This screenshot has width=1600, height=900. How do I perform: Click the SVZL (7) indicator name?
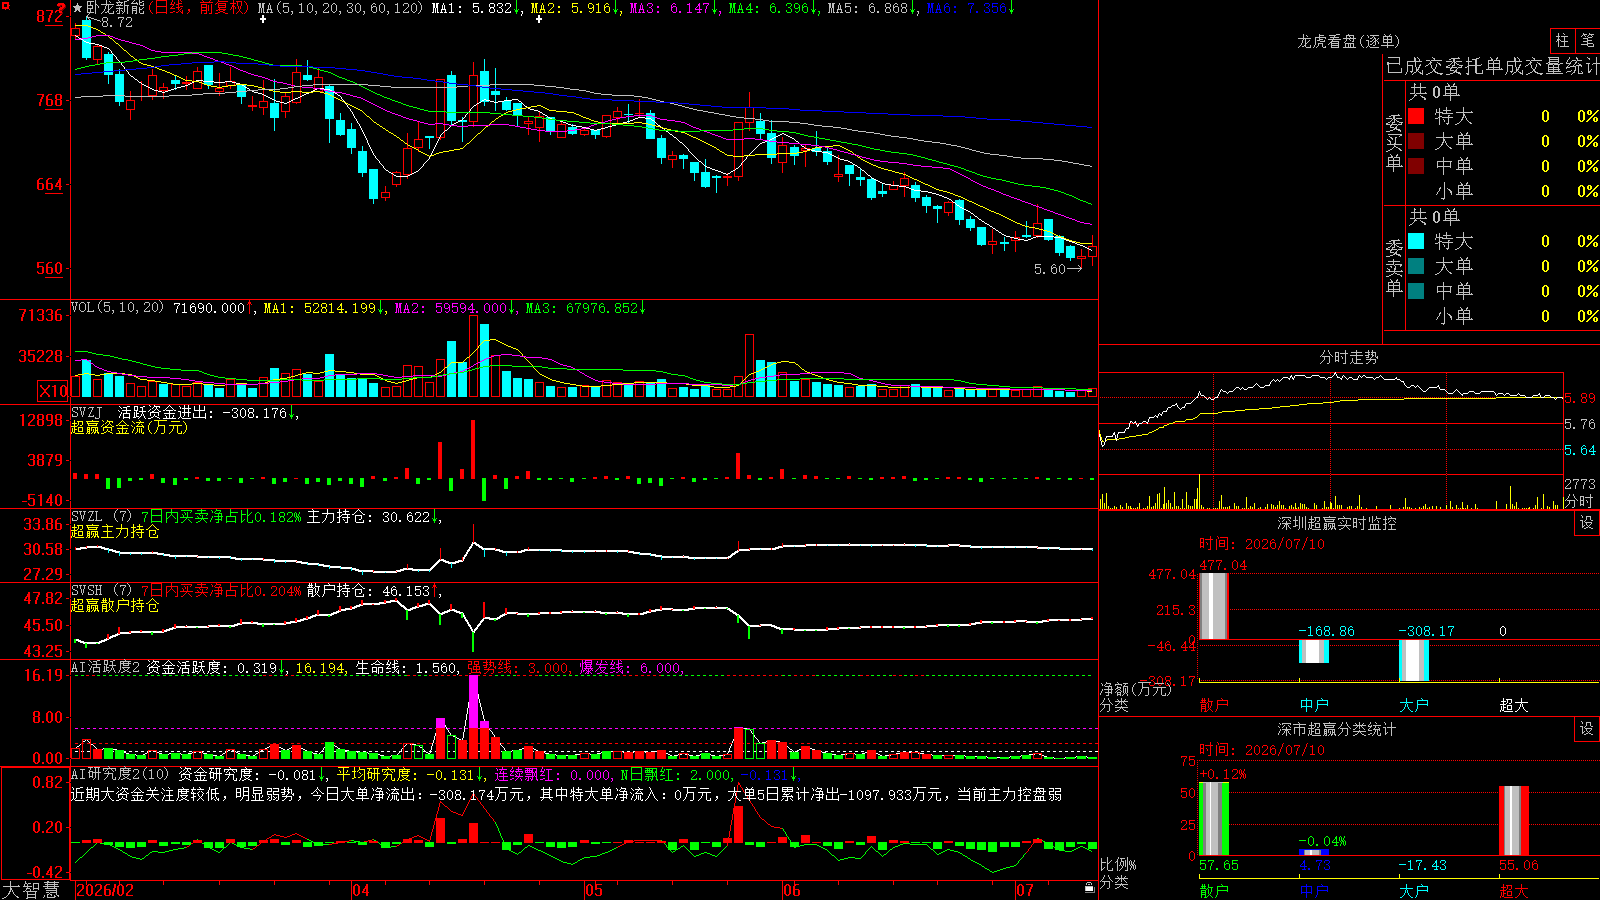(x=101, y=516)
